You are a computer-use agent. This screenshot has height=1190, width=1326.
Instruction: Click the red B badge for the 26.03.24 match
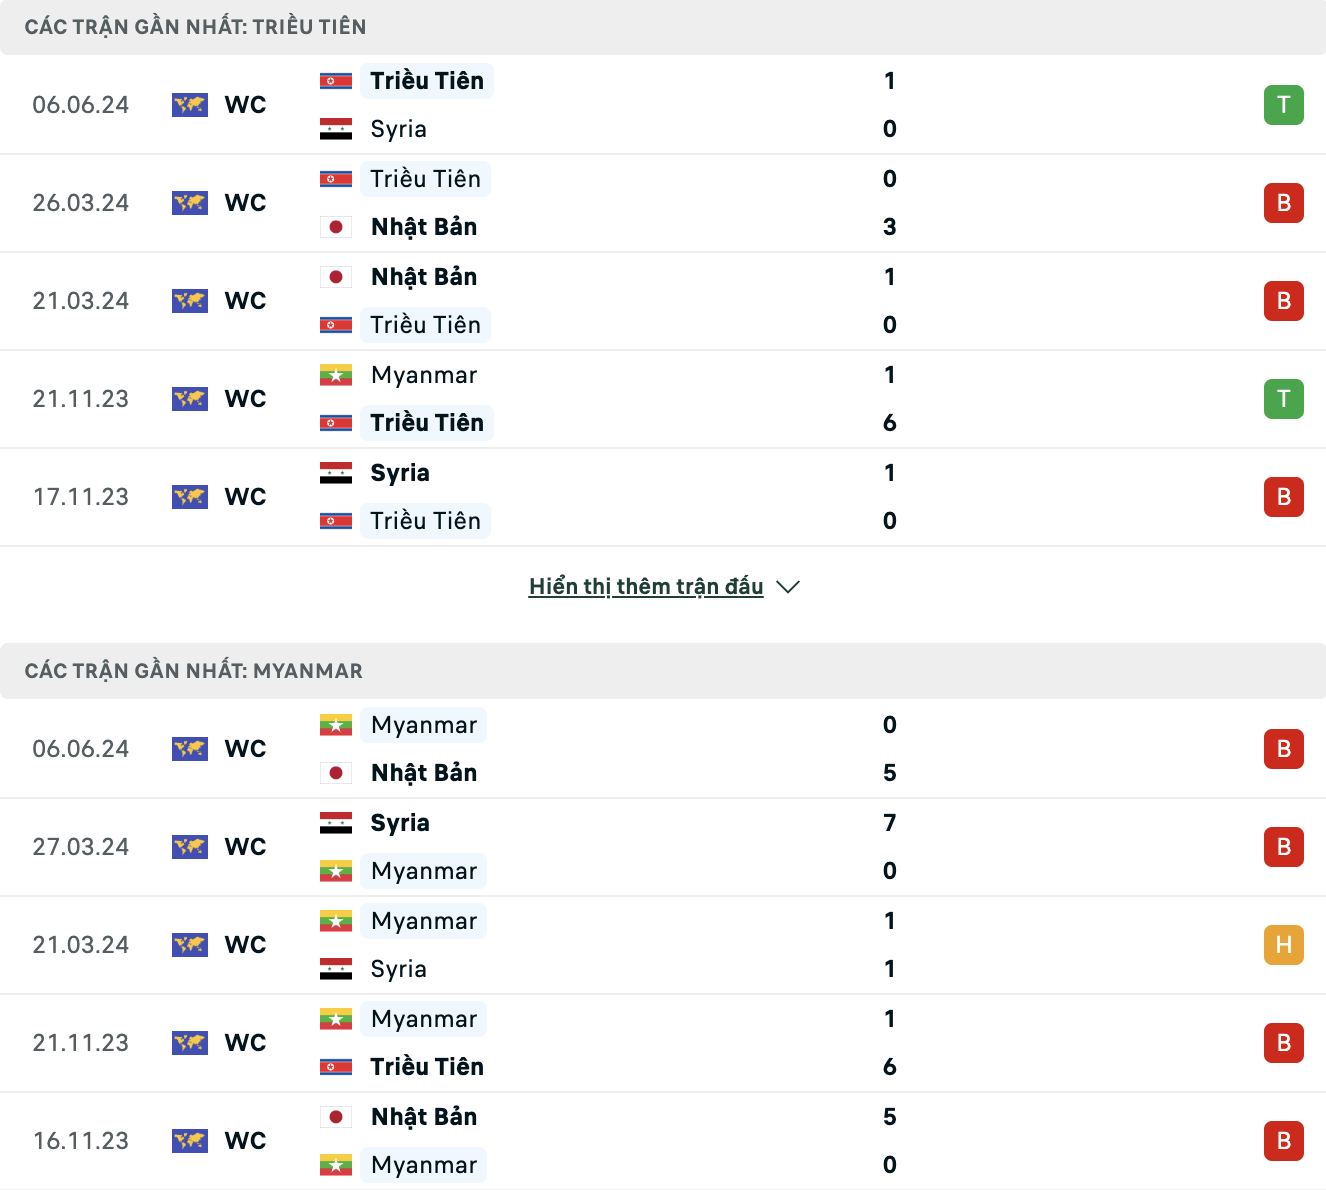click(1283, 203)
